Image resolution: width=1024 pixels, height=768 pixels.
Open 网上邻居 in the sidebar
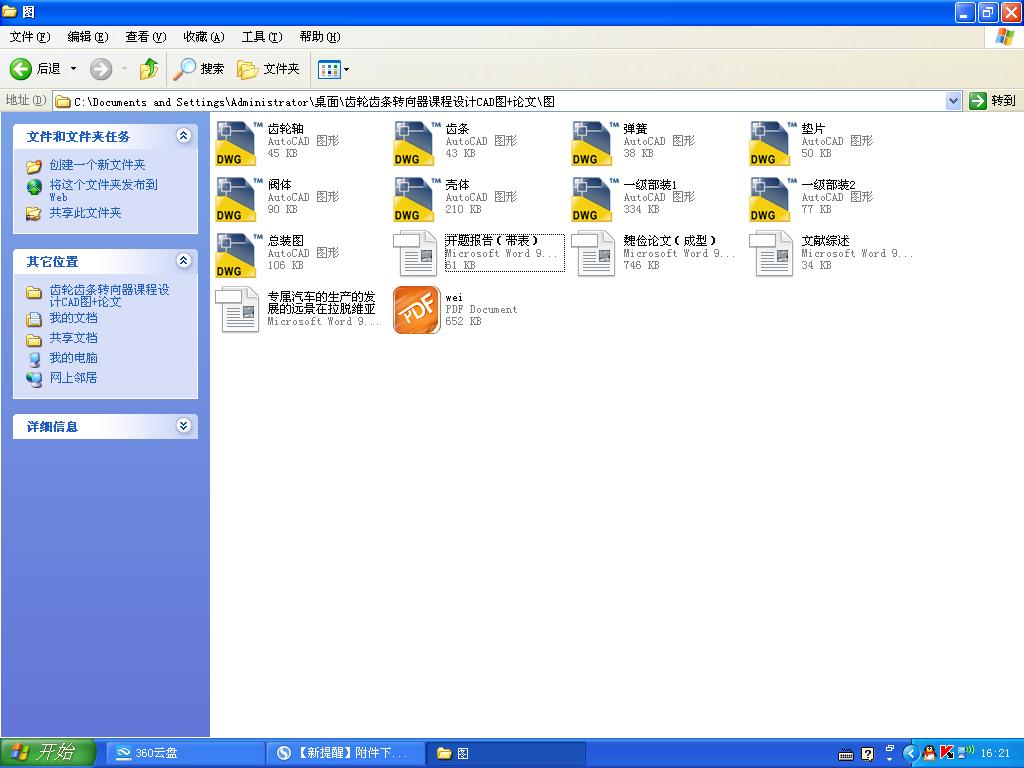(x=74, y=378)
